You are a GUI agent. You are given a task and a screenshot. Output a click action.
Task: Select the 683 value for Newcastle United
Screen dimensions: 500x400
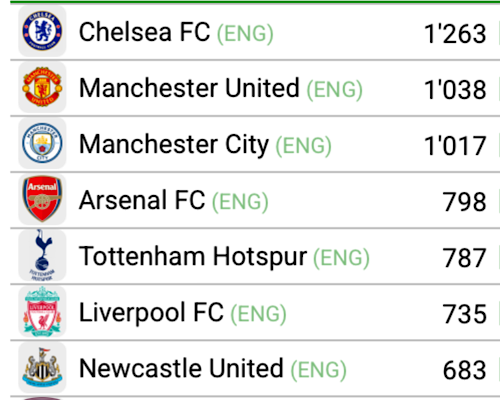(464, 370)
